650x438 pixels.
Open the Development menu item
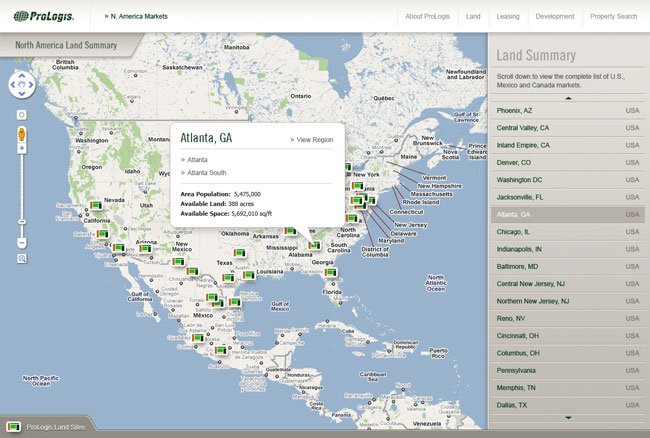(555, 17)
